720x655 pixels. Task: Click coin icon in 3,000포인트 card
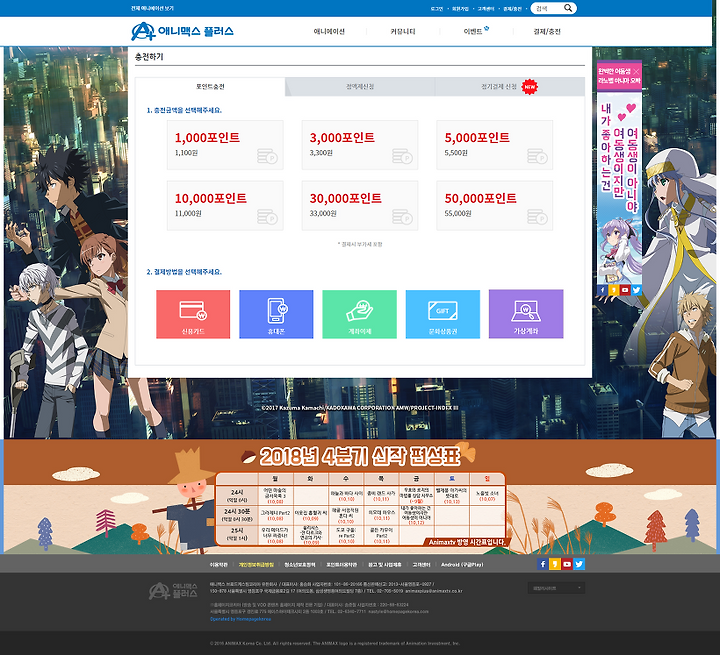402,156
